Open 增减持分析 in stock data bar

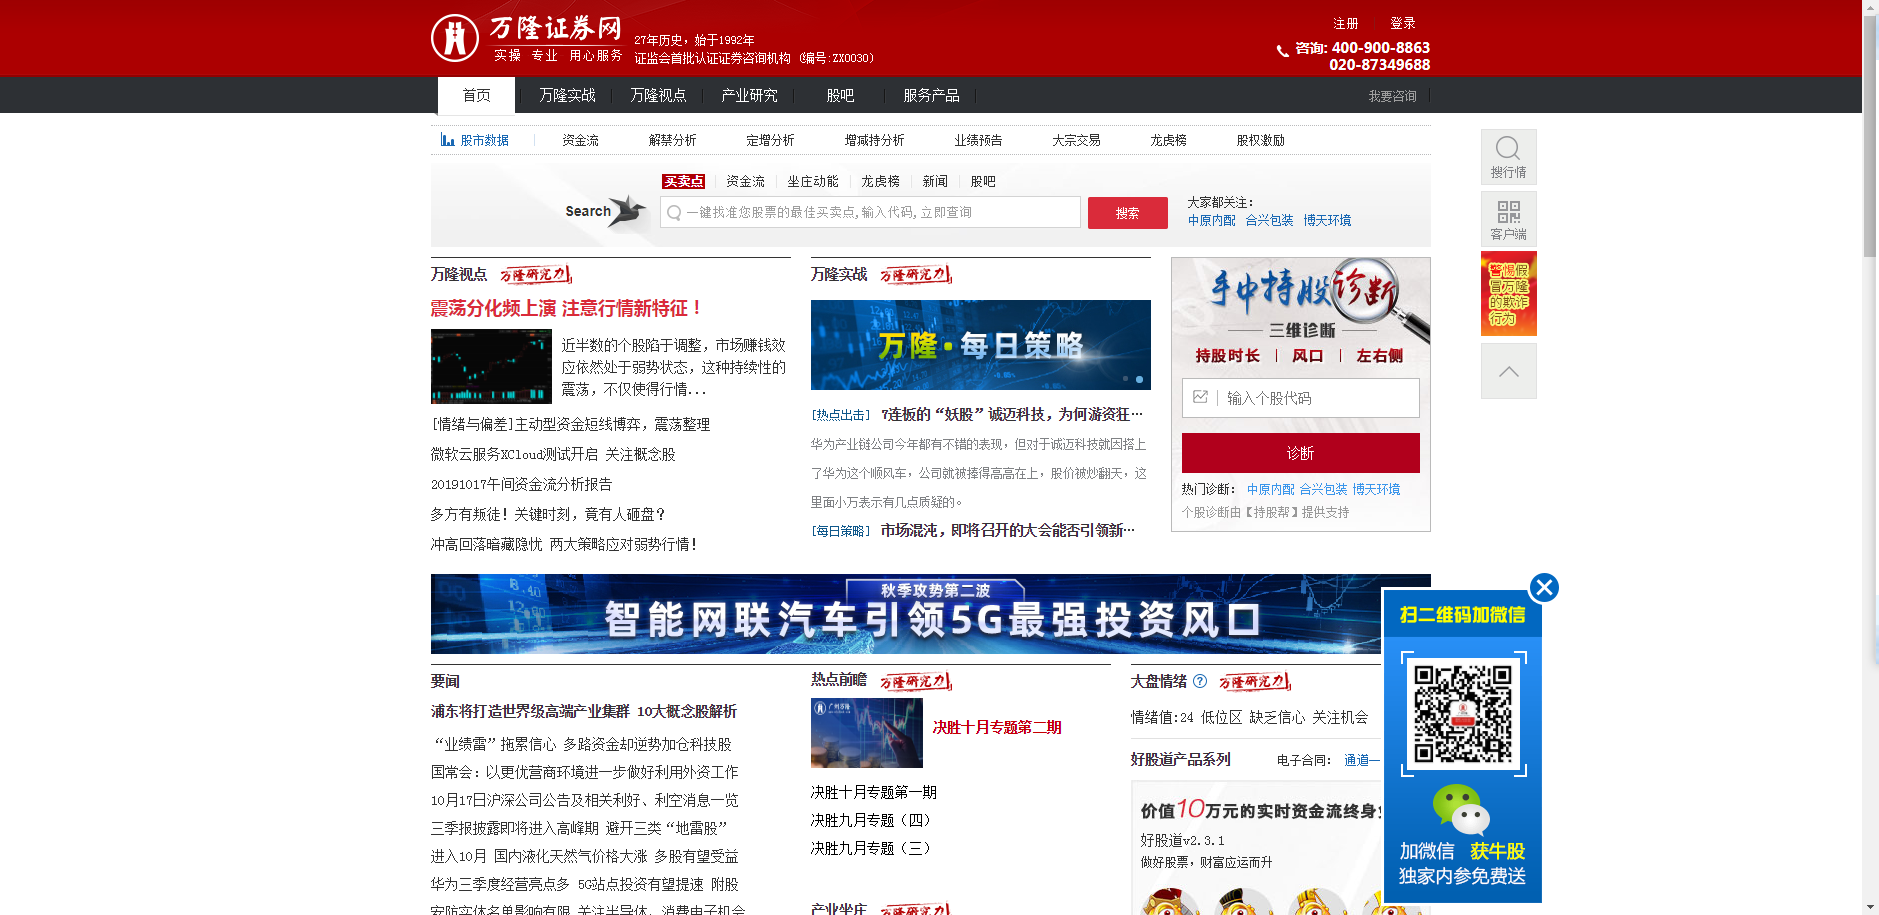(x=874, y=141)
